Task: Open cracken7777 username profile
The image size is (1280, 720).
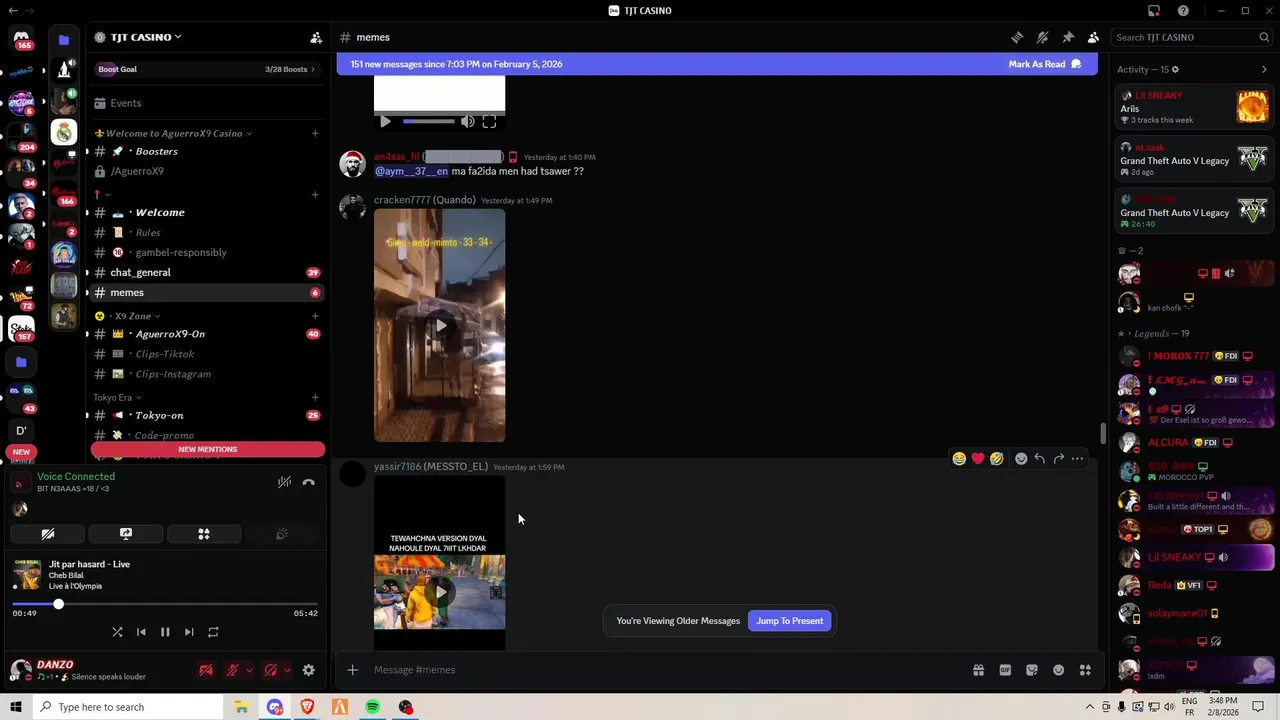Action: (x=402, y=200)
